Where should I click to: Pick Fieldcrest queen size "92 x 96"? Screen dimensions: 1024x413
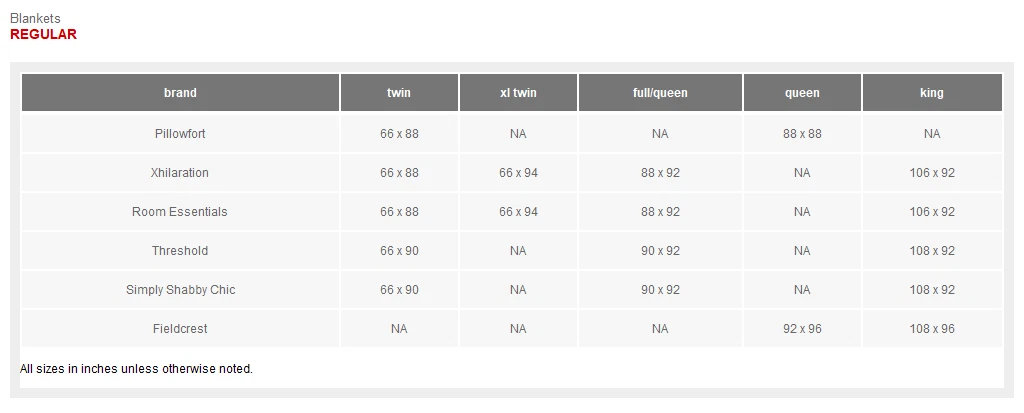click(803, 329)
